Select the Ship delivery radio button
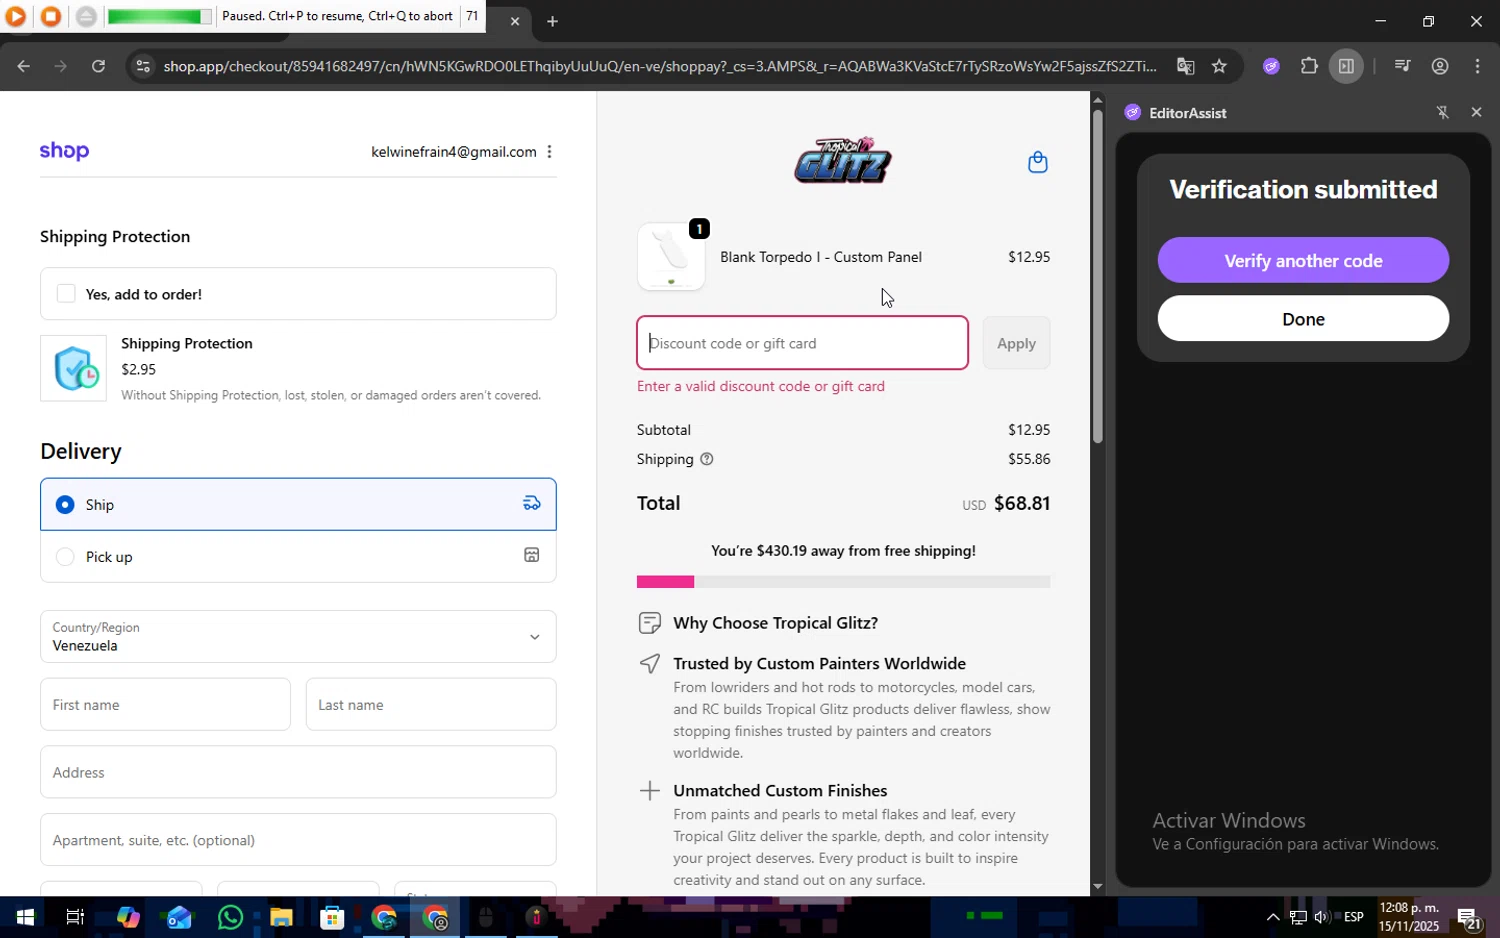 [x=65, y=504]
